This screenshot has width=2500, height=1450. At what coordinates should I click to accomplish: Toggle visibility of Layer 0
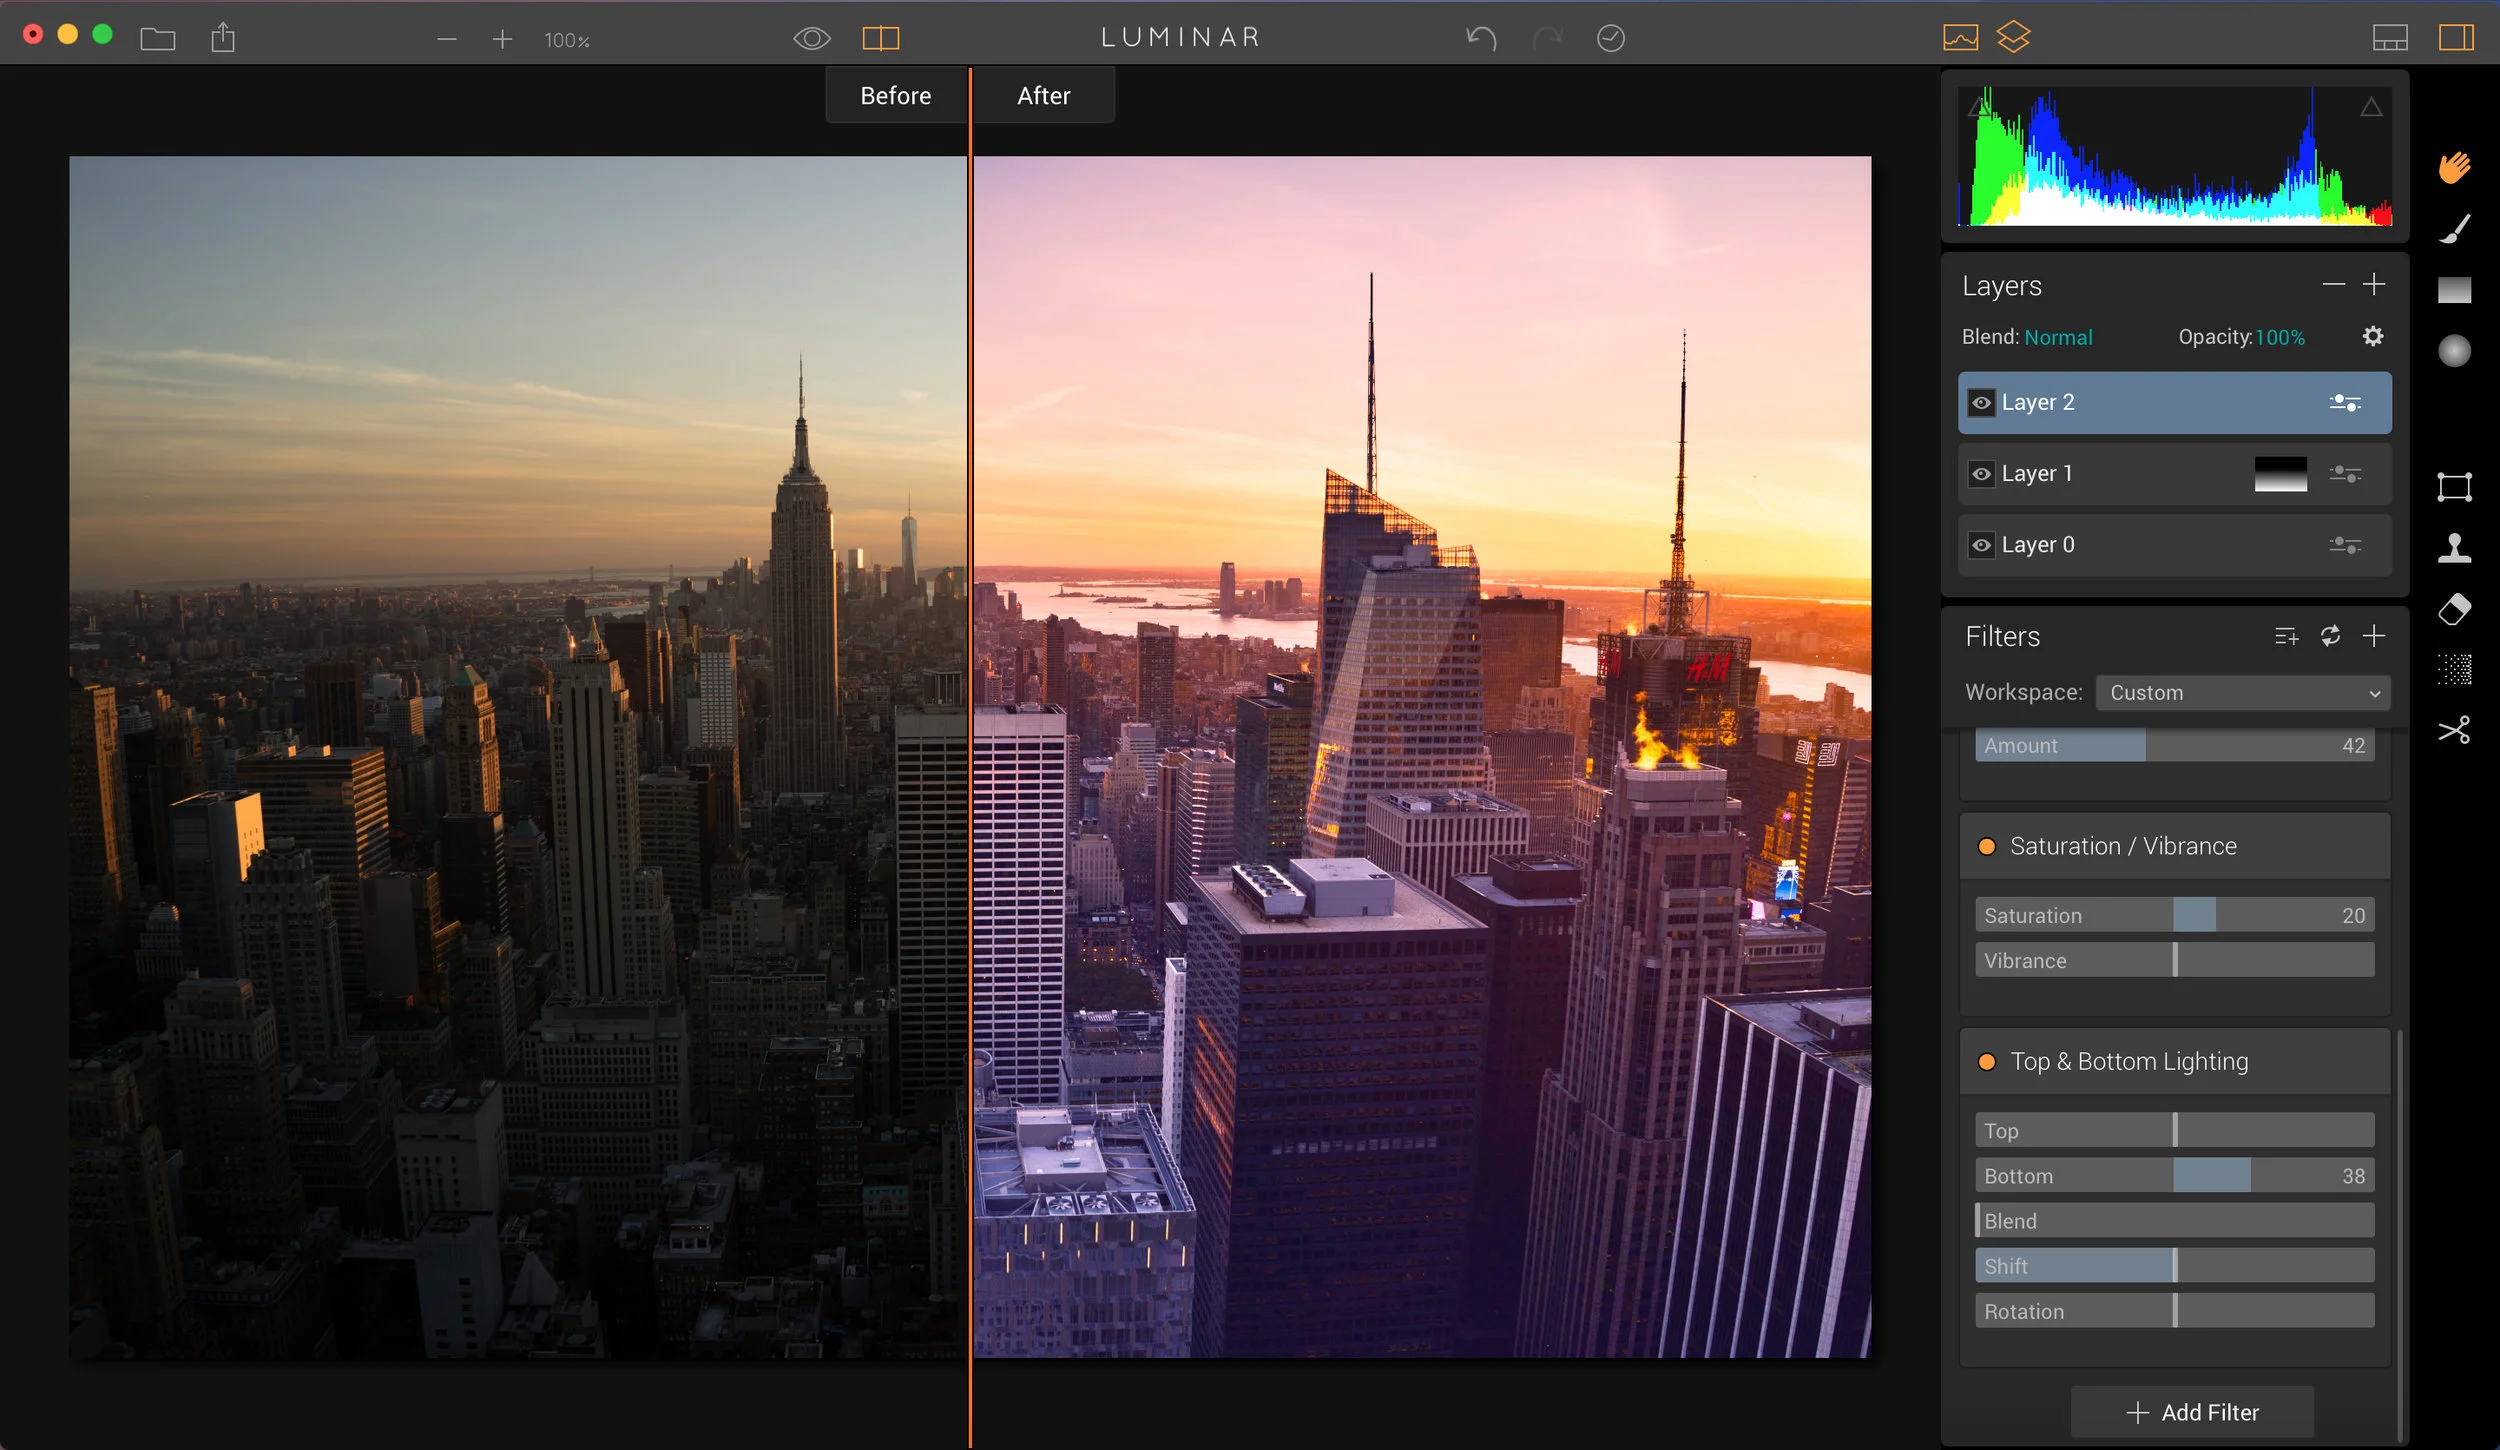(x=1981, y=545)
